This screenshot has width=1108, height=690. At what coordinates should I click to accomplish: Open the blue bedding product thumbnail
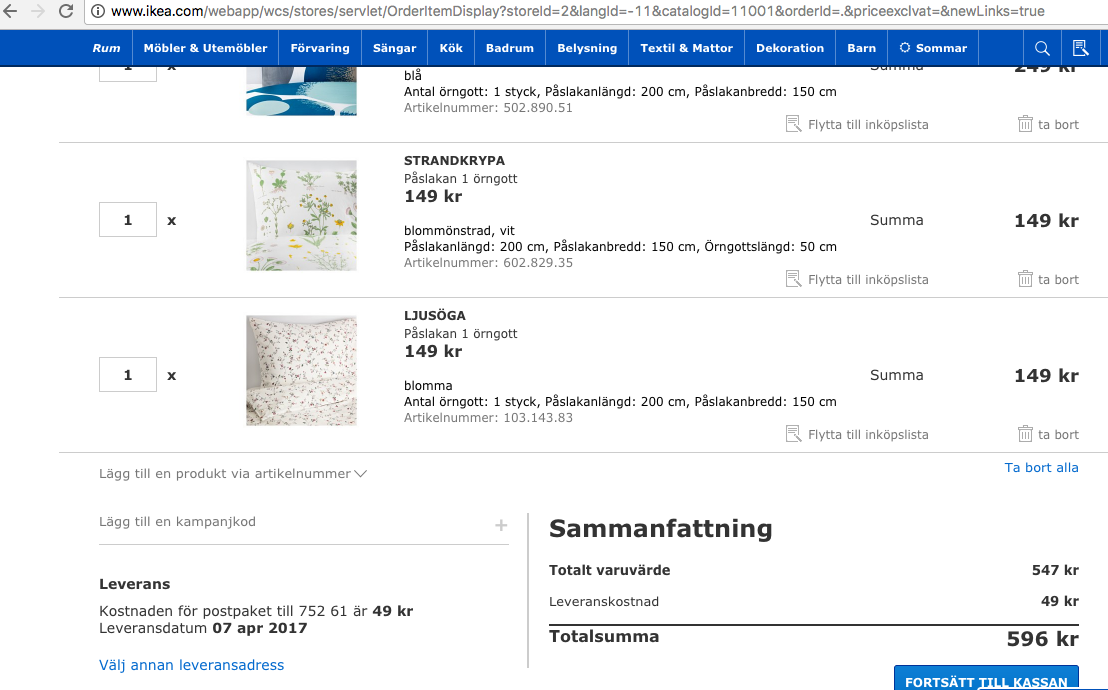(302, 91)
